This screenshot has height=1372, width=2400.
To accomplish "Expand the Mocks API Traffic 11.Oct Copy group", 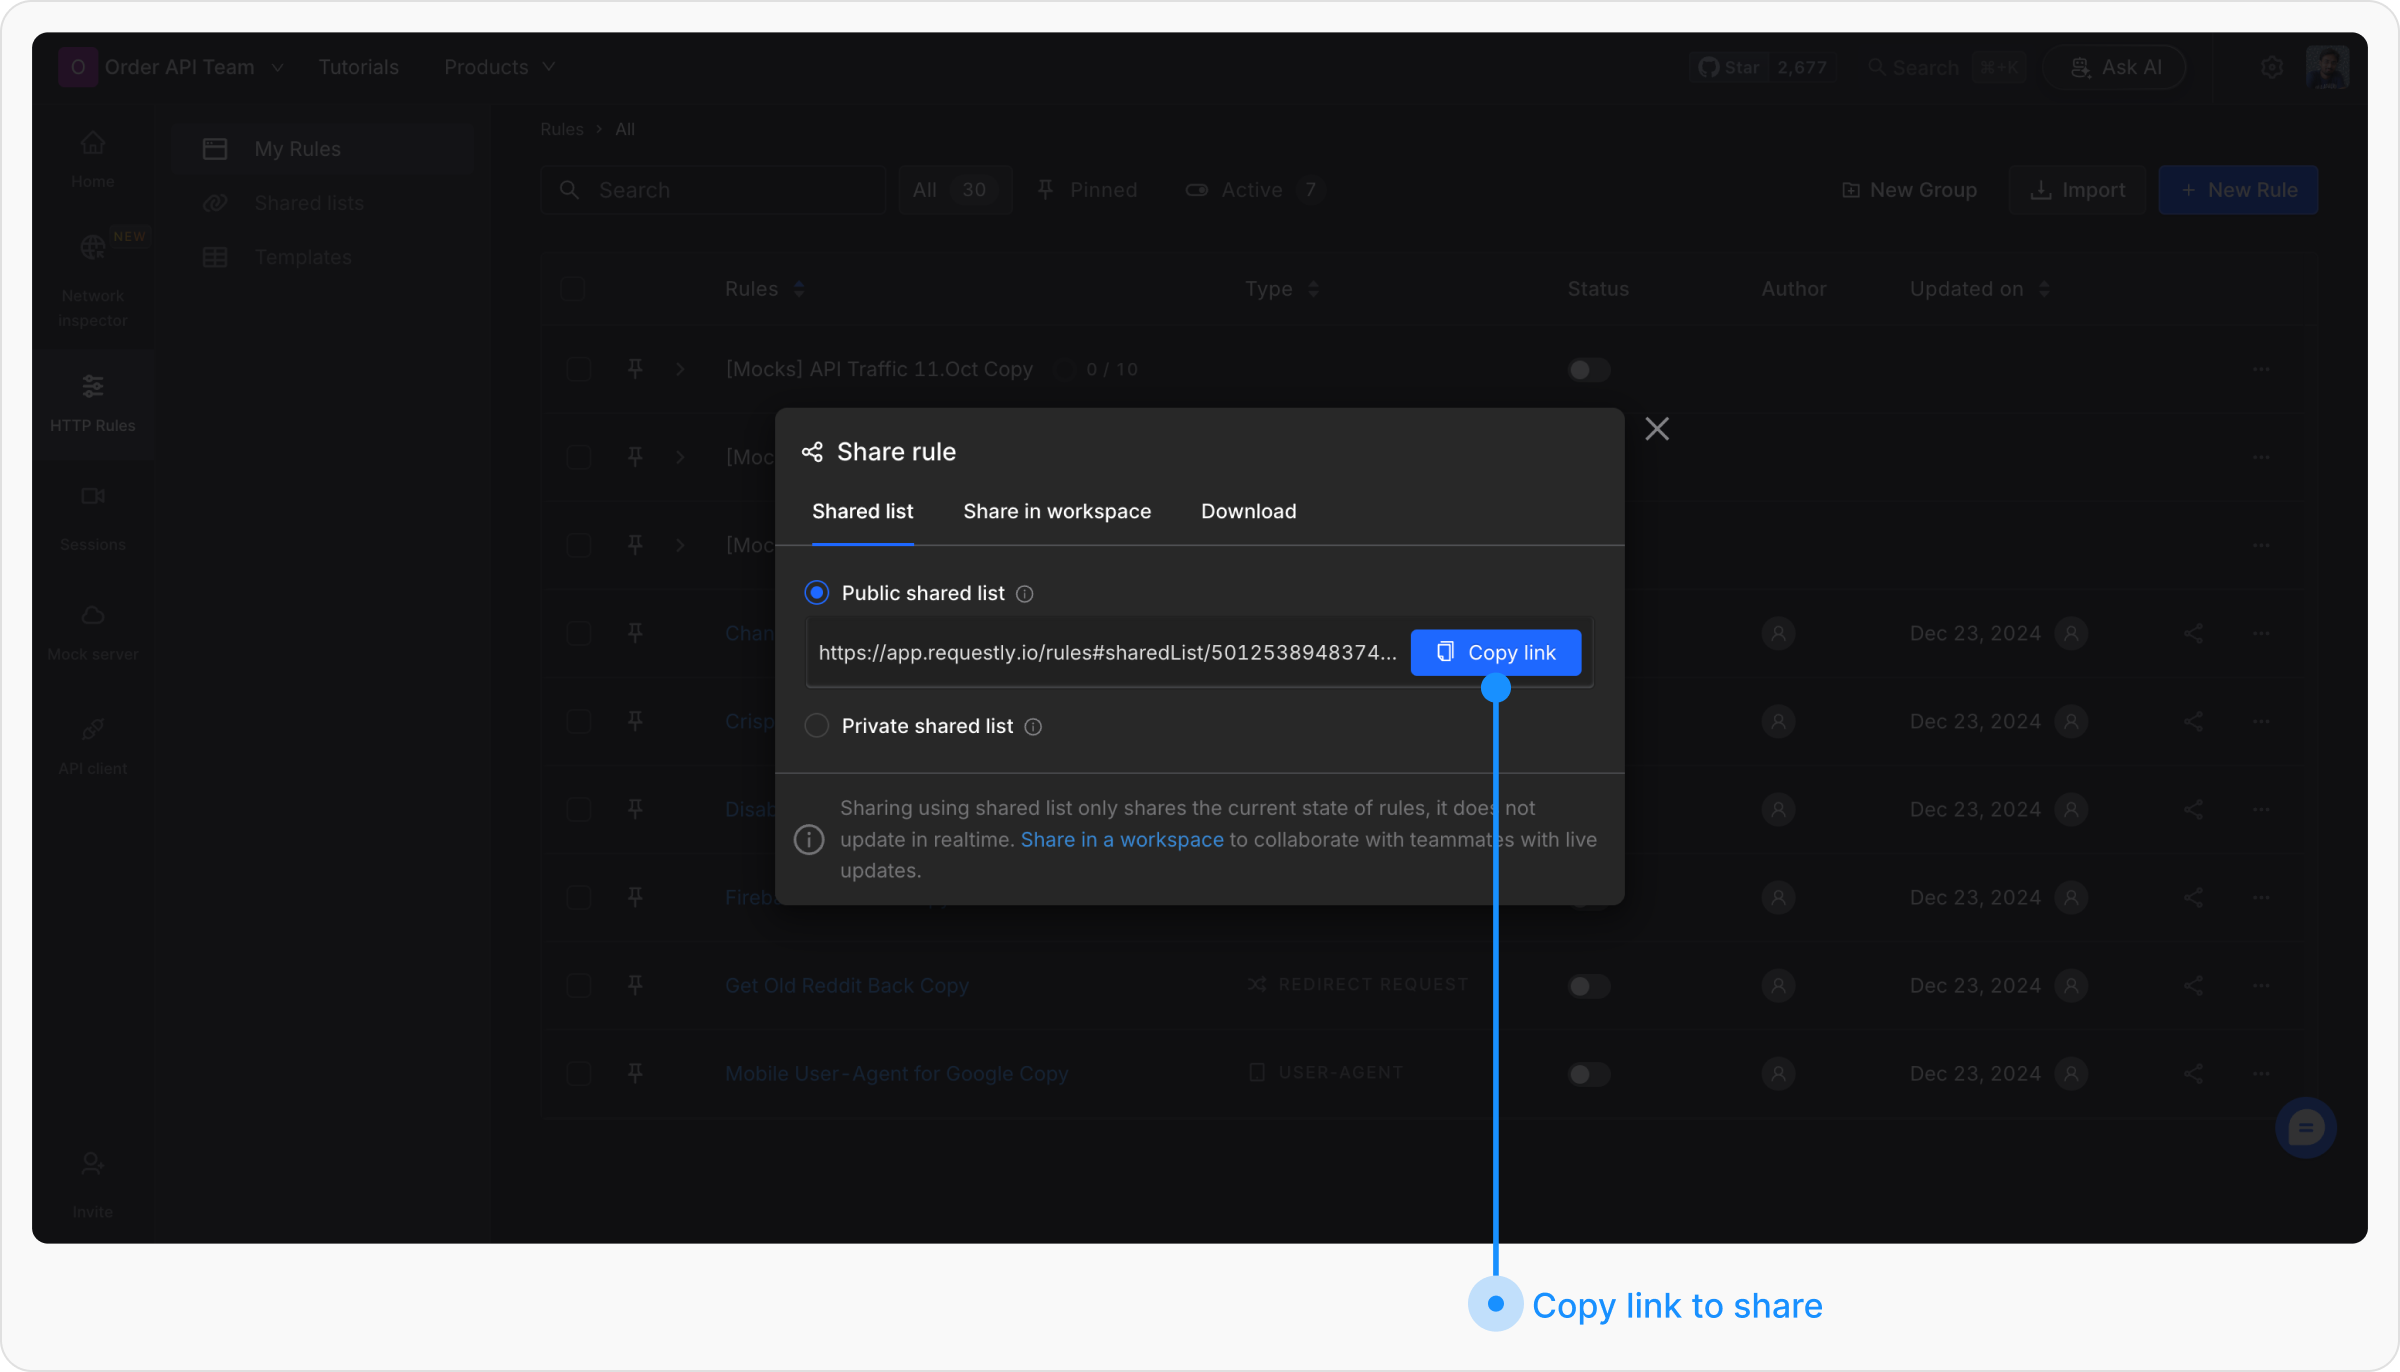I will pyautogui.click(x=680, y=369).
